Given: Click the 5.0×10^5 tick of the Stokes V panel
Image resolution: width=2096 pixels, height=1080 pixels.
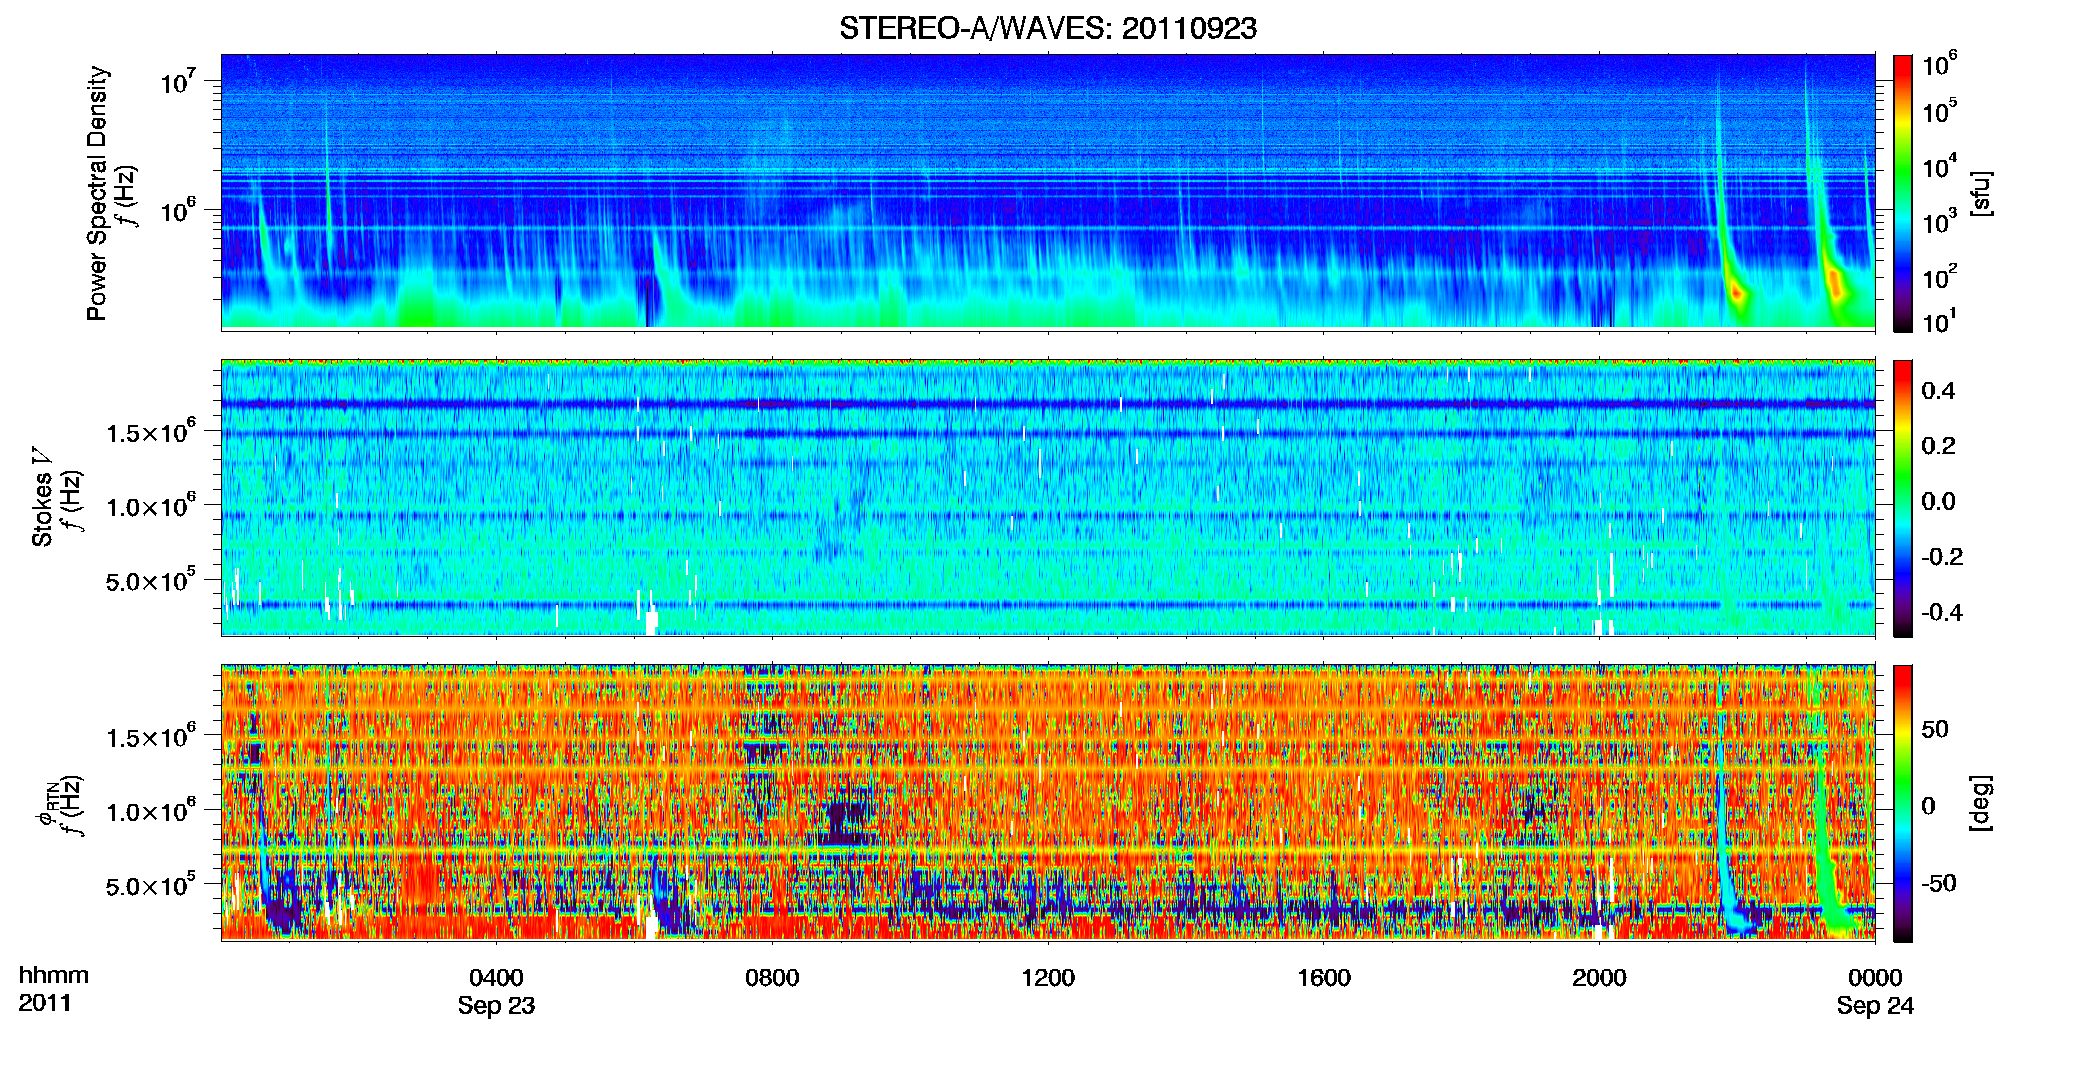Looking at the screenshot, I should pyautogui.click(x=151, y=580).
